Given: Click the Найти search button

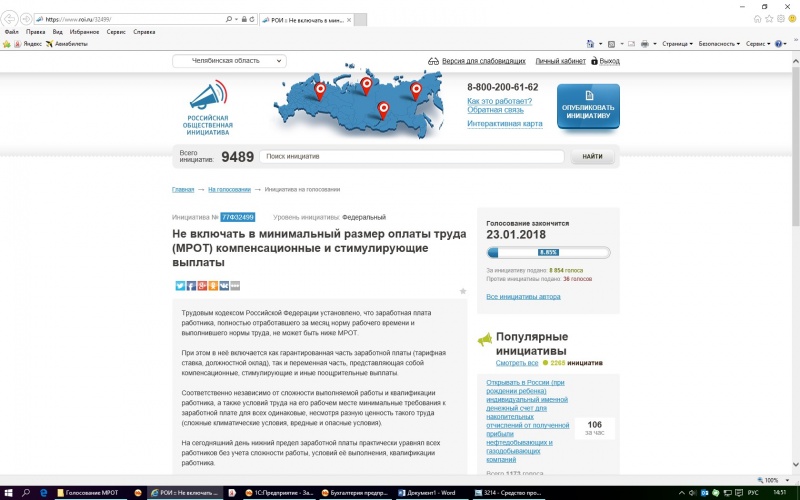Looking at the screenshot, I should click(592, 157).
